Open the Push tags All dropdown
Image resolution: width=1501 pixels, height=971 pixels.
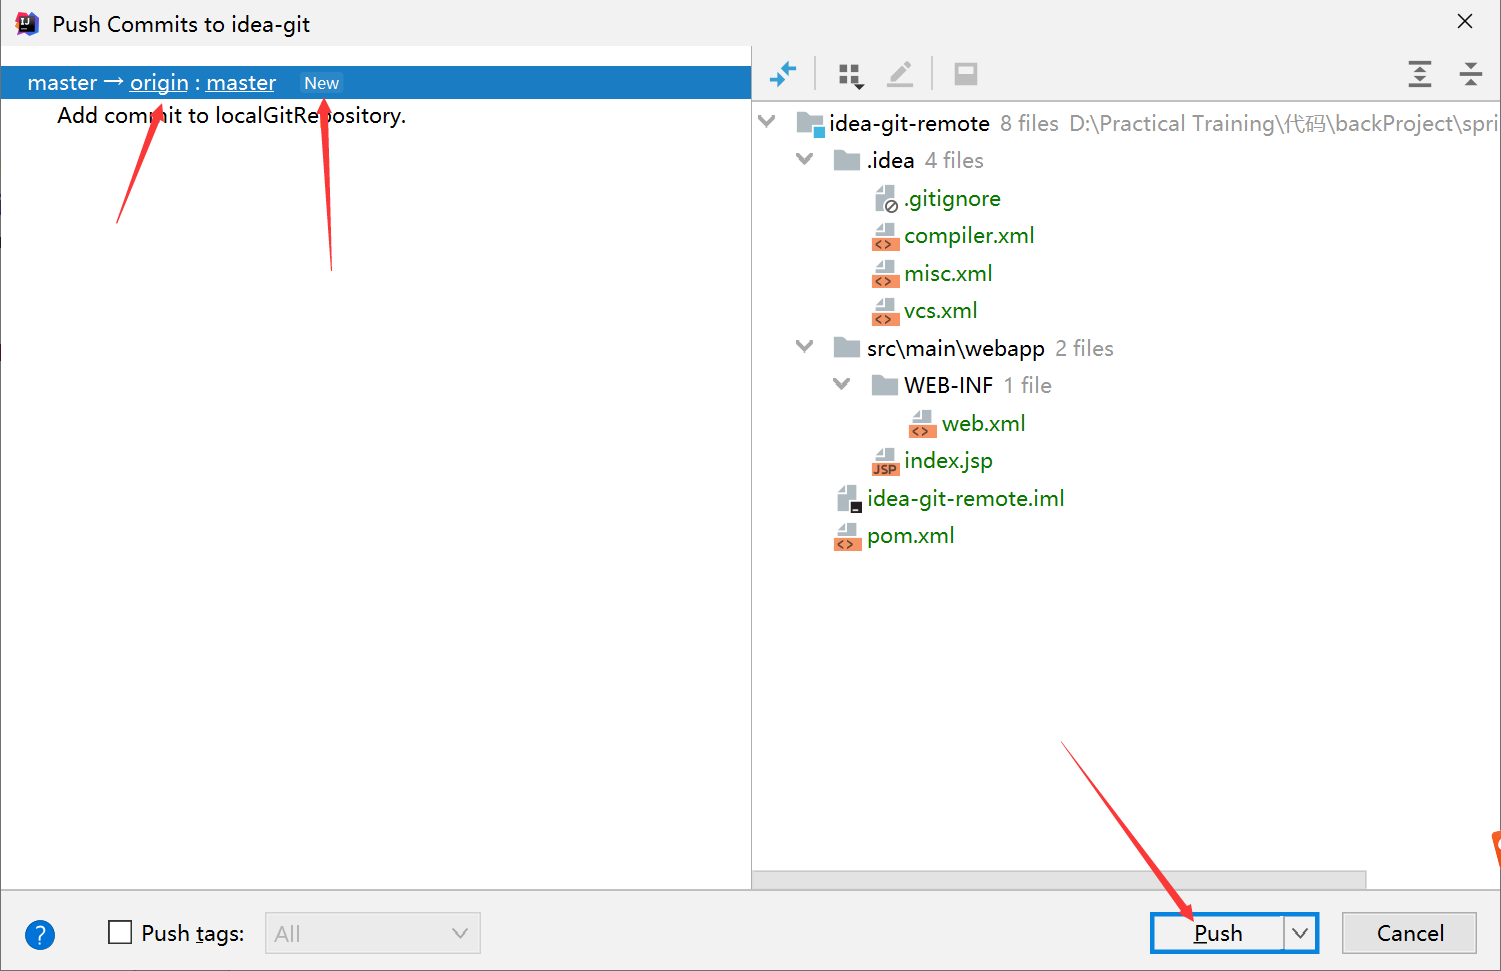tap(372, 933)
